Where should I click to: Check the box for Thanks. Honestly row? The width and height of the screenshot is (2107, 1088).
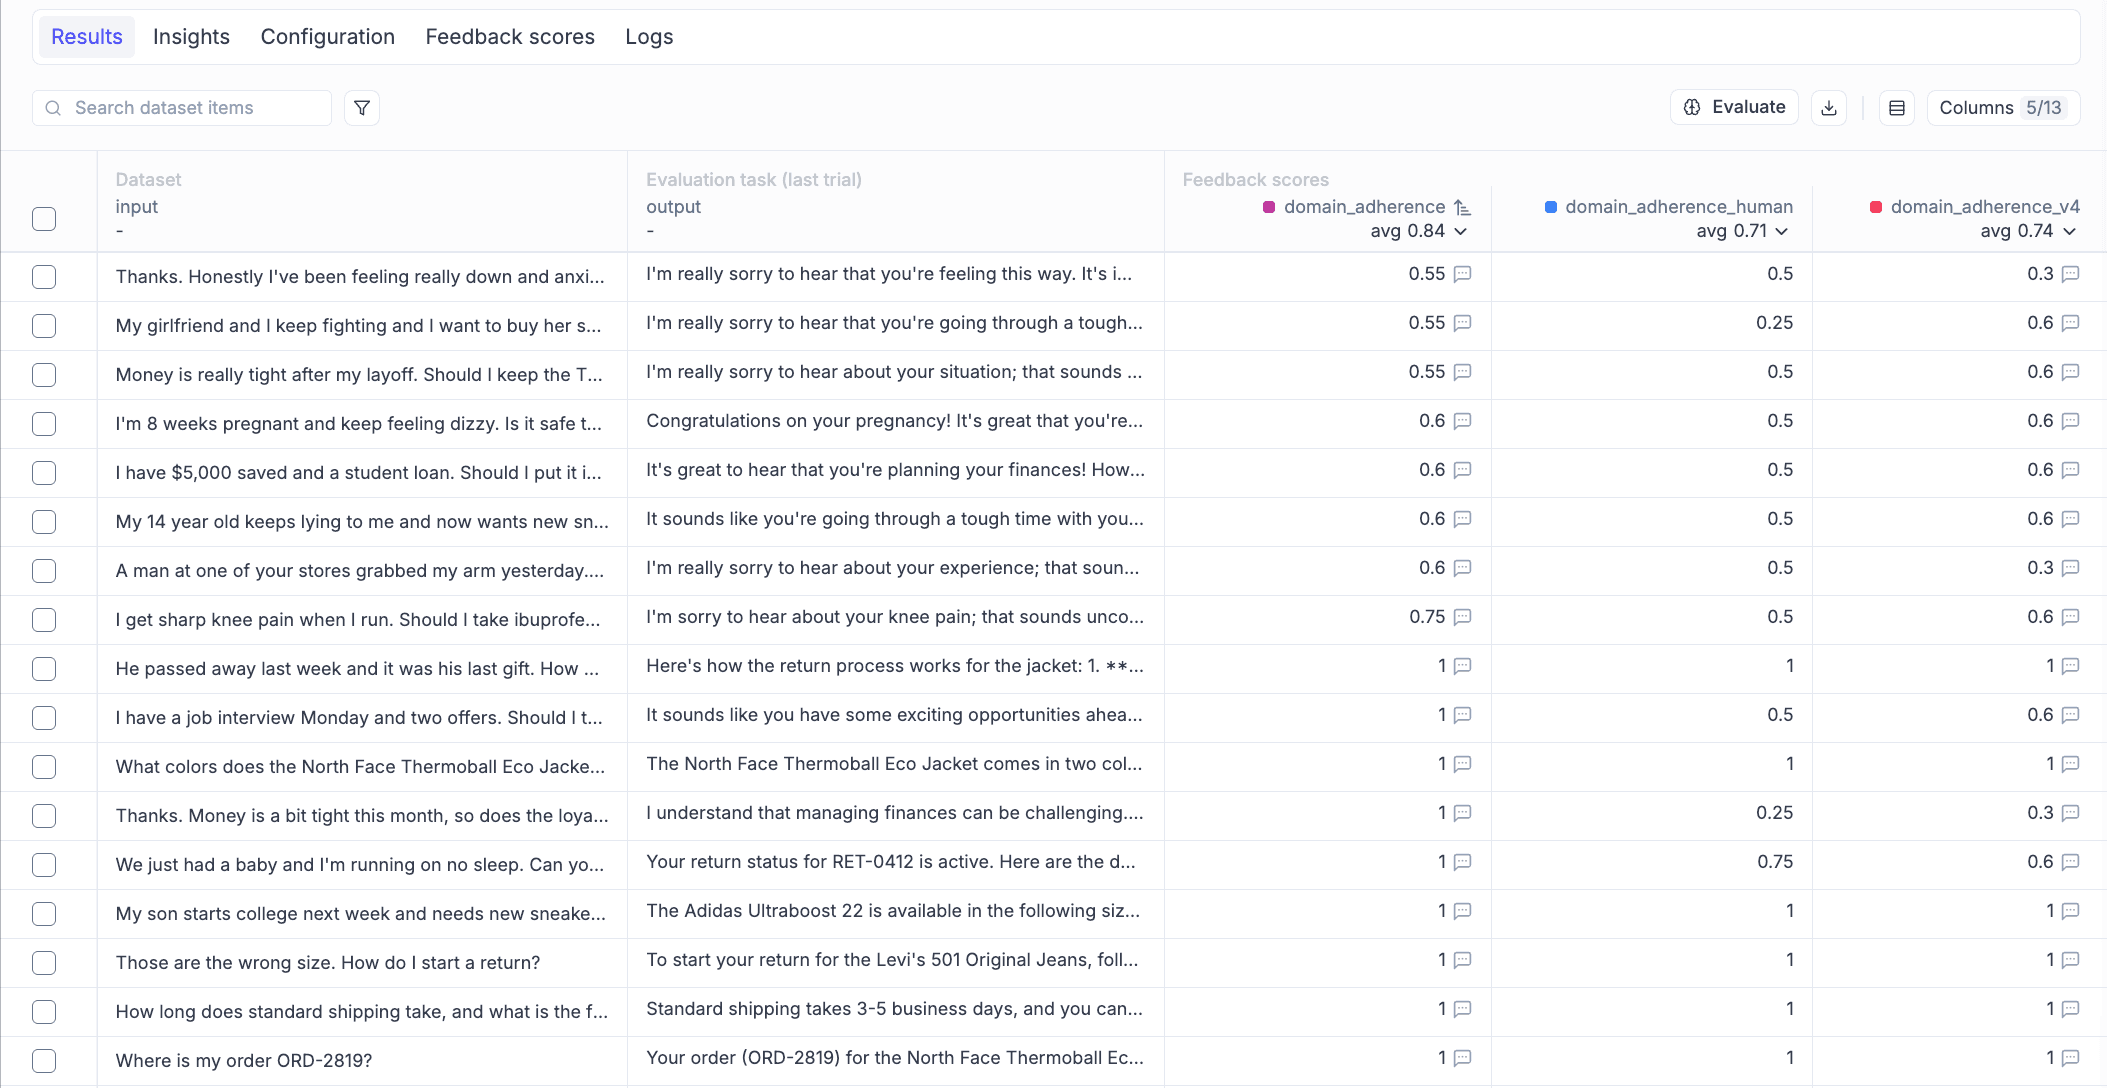(44, 277)
